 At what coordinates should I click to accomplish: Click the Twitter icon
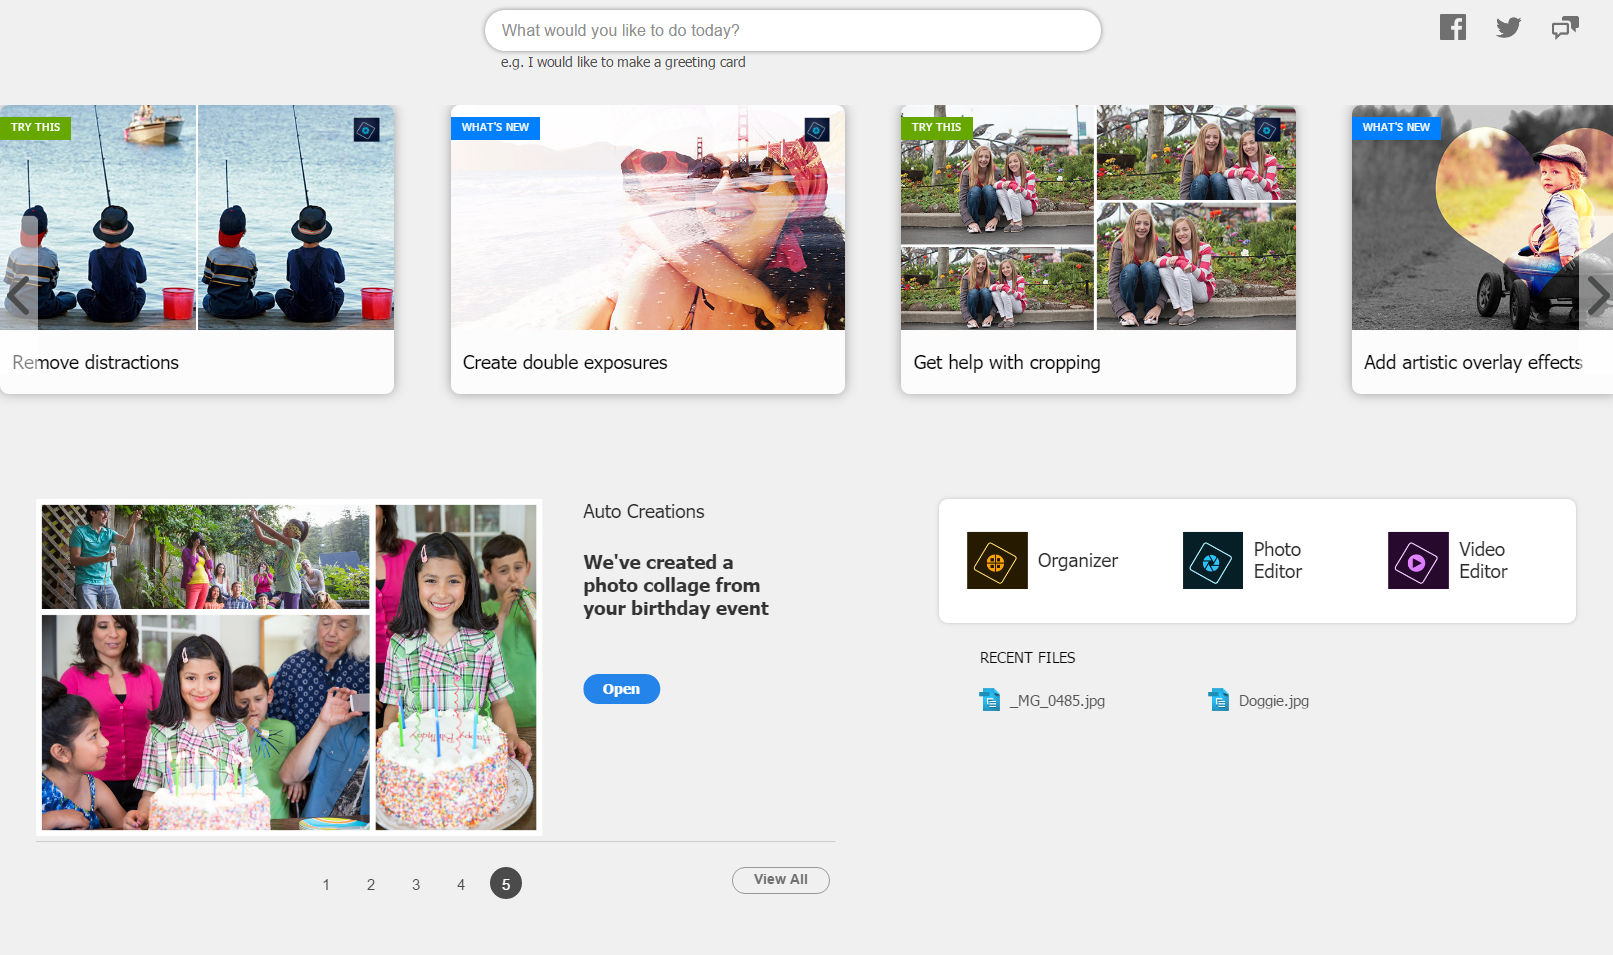point(1508,27)
